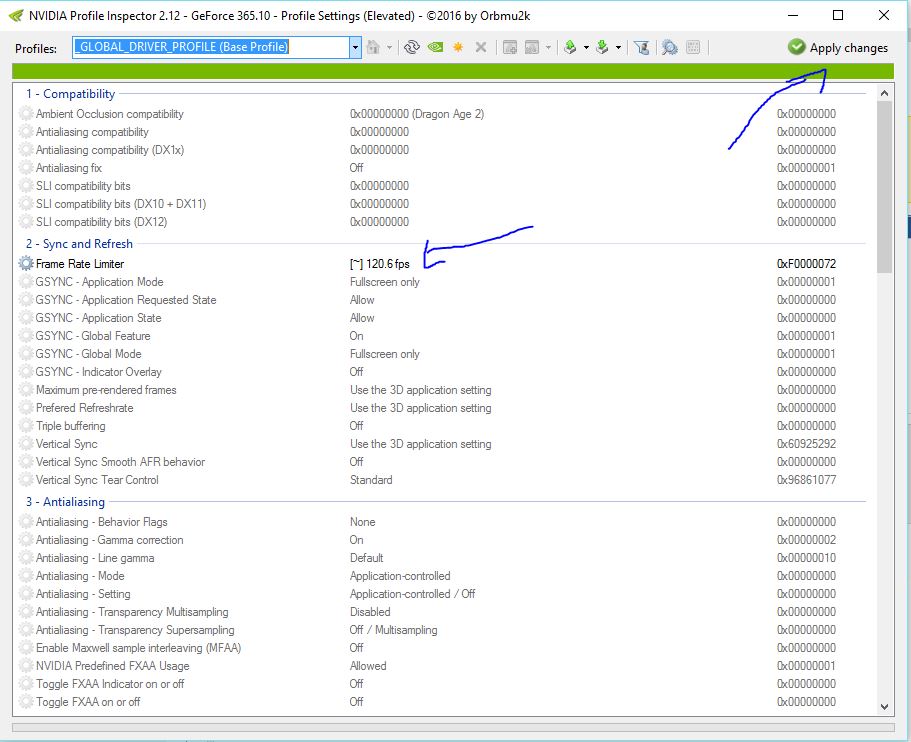Select the Toggle FXAA Indicator on or off row
Image resolution: width=911 pixels, height=742 pixels.
pyautogui.click(x=444, y=683)
